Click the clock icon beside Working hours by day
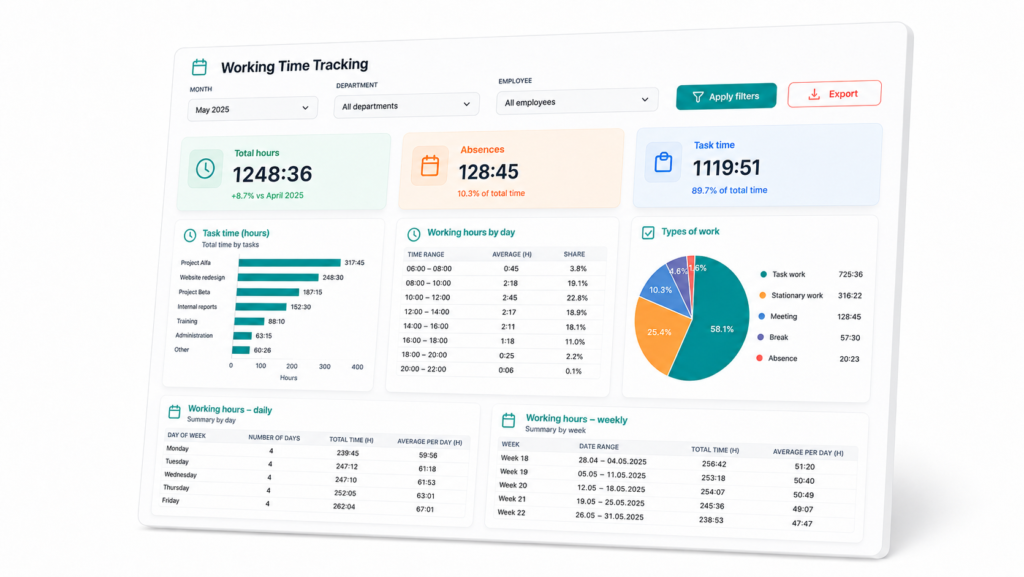 [413, 234]
